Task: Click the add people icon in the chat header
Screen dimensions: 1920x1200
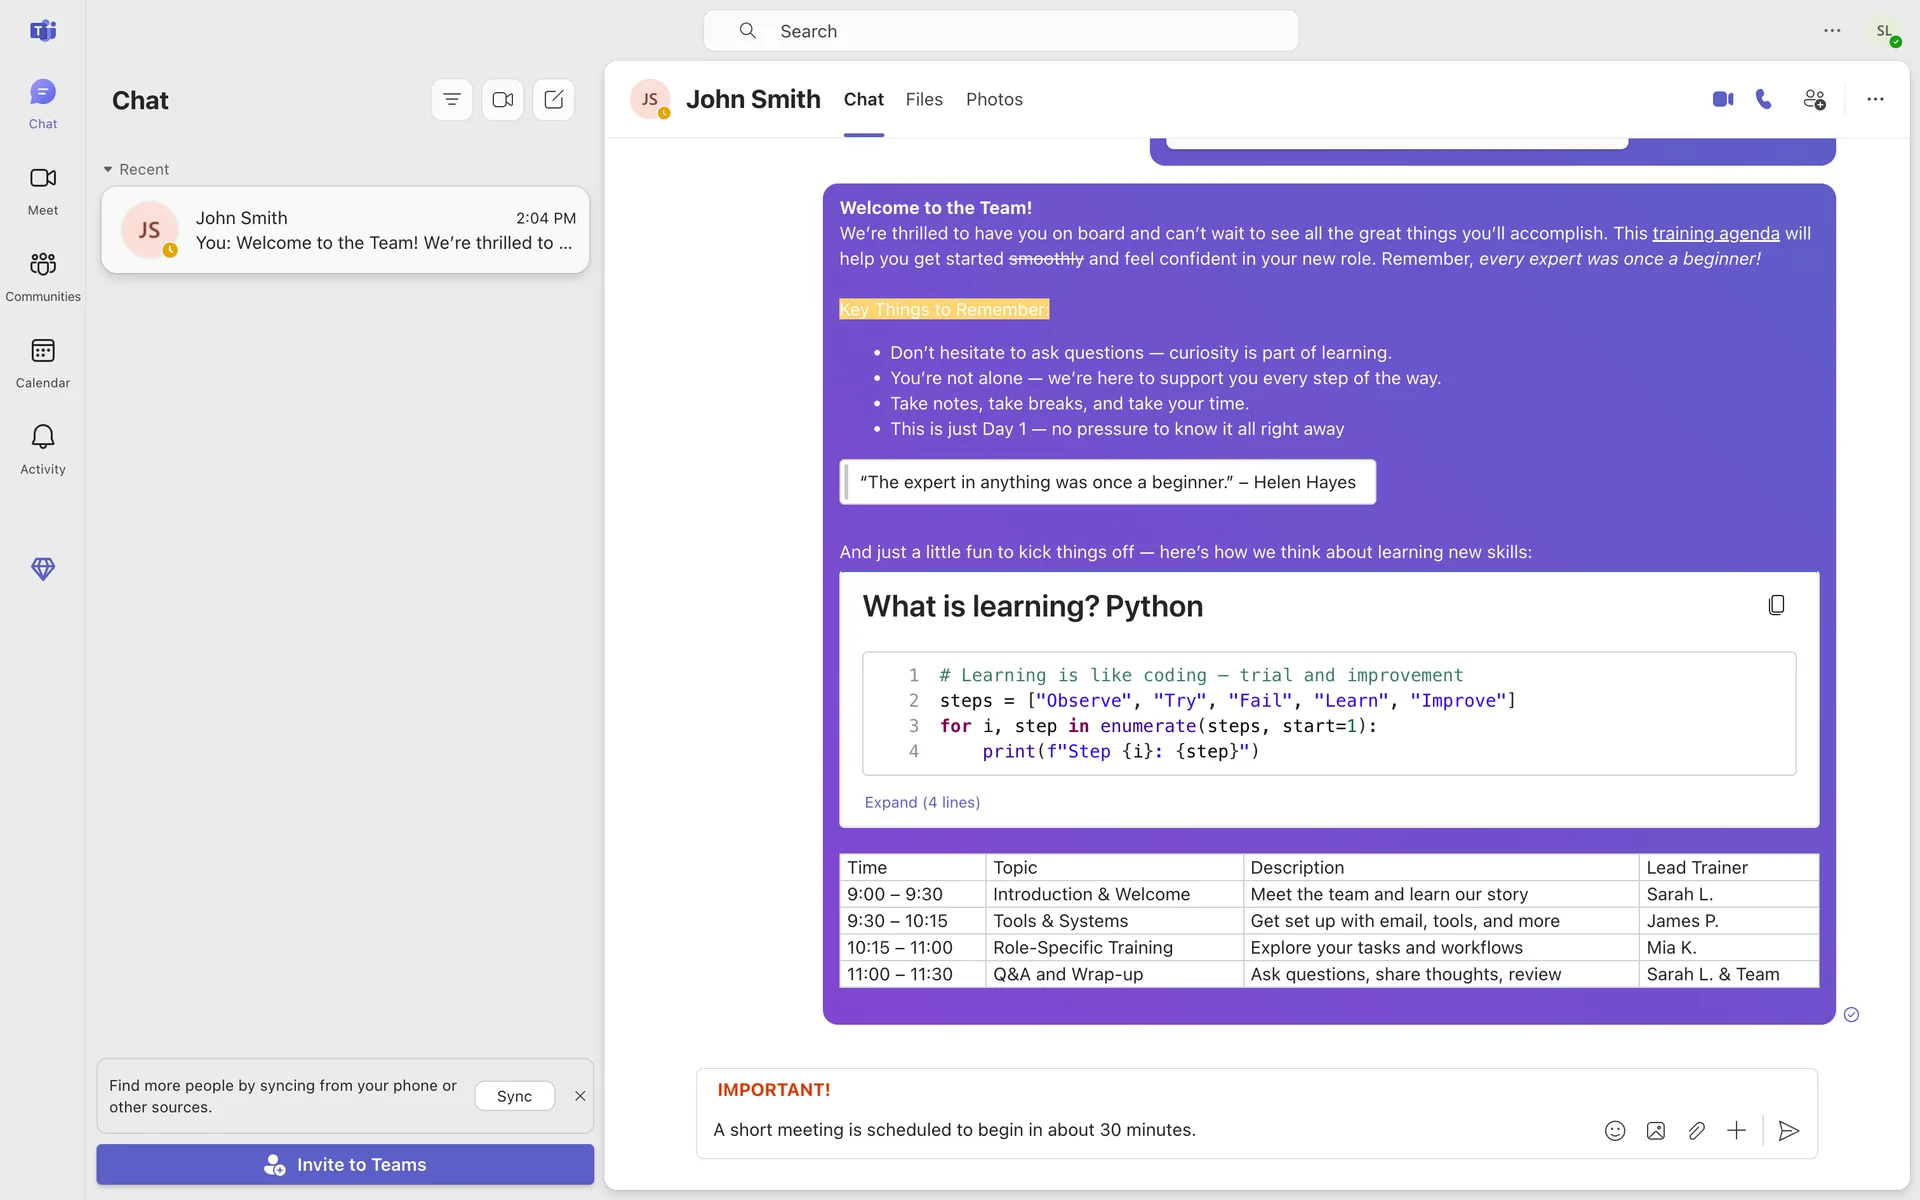Action: tap(1814, 99)
